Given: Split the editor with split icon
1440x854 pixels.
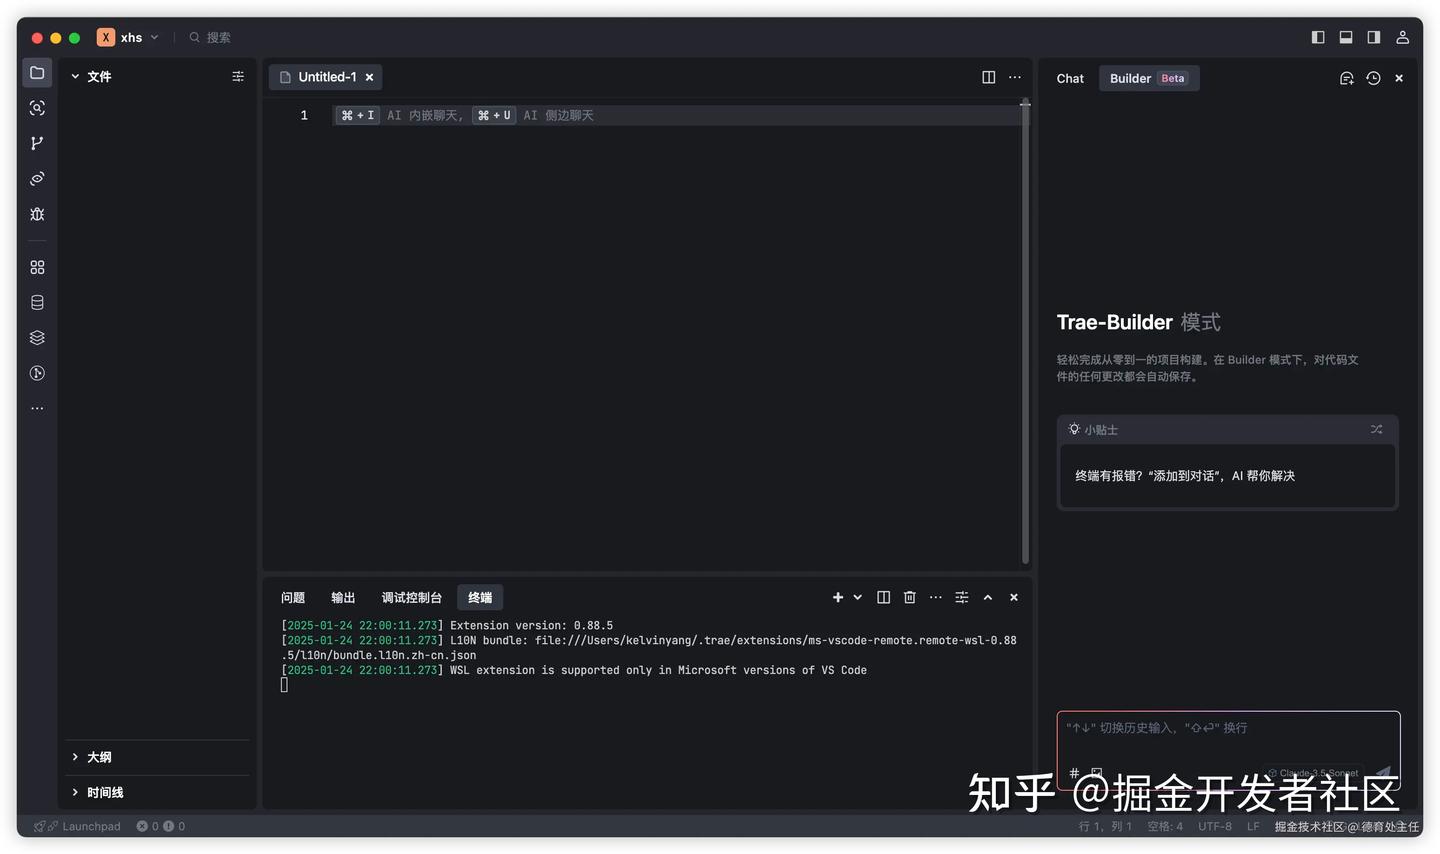Looking at the screenshot, I should 988,77.
